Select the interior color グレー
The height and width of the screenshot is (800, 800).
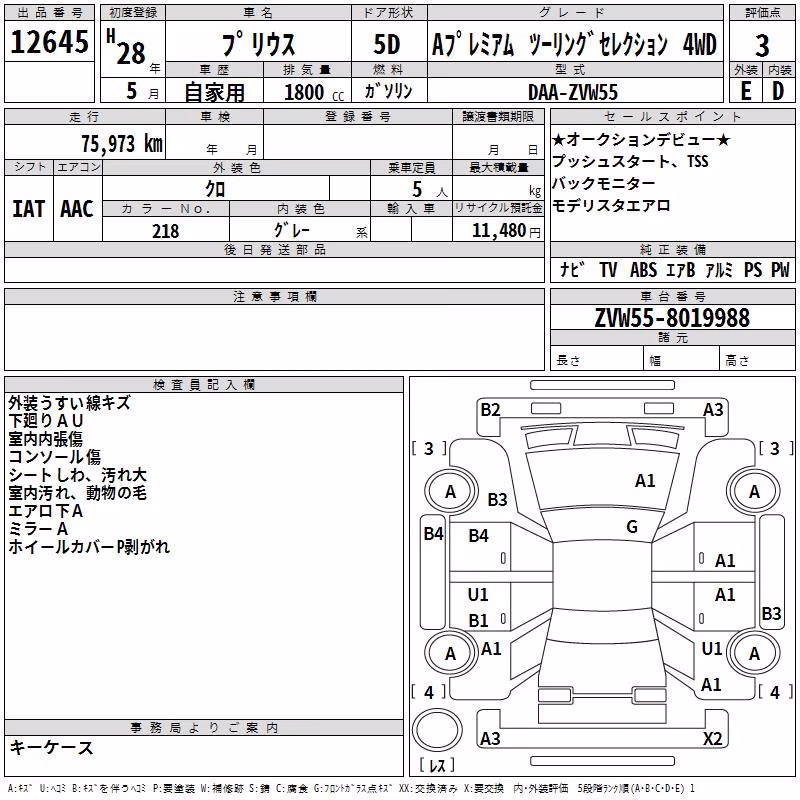click(292, 230)
